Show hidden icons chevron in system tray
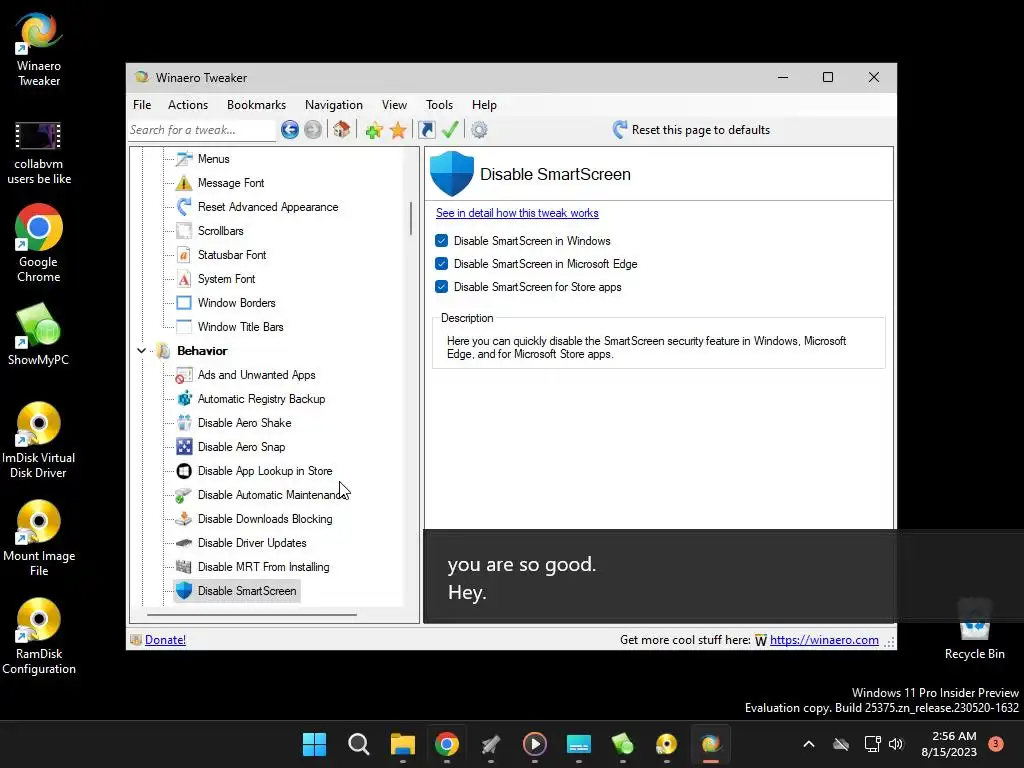This screenshot has width=1024, height=768. pos(808,744)
